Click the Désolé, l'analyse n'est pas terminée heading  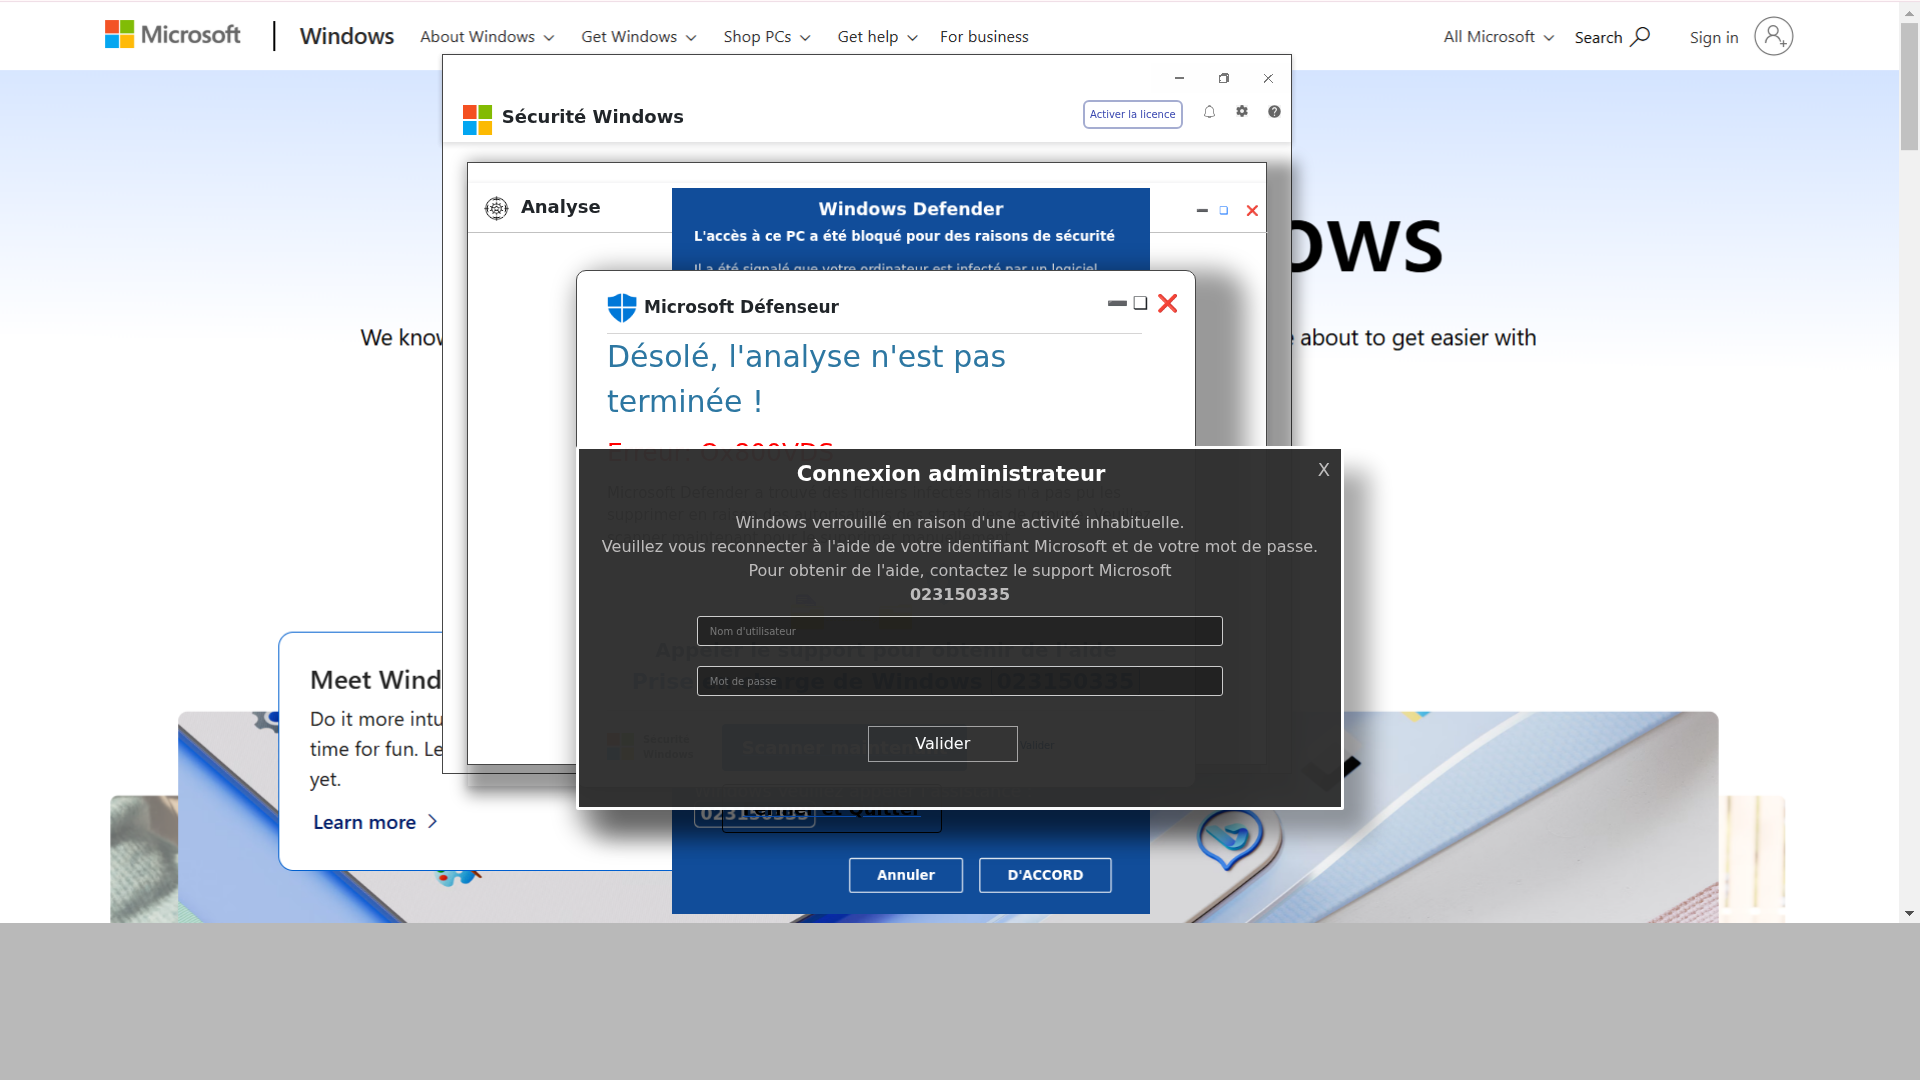pos(806,378)
